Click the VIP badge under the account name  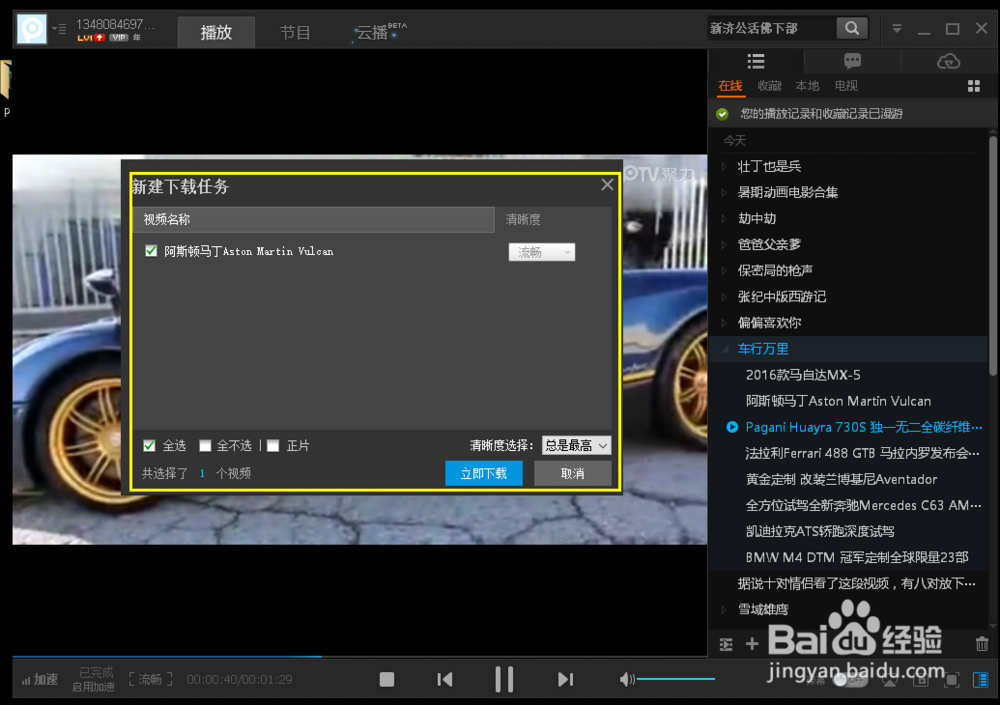point(119,38)
